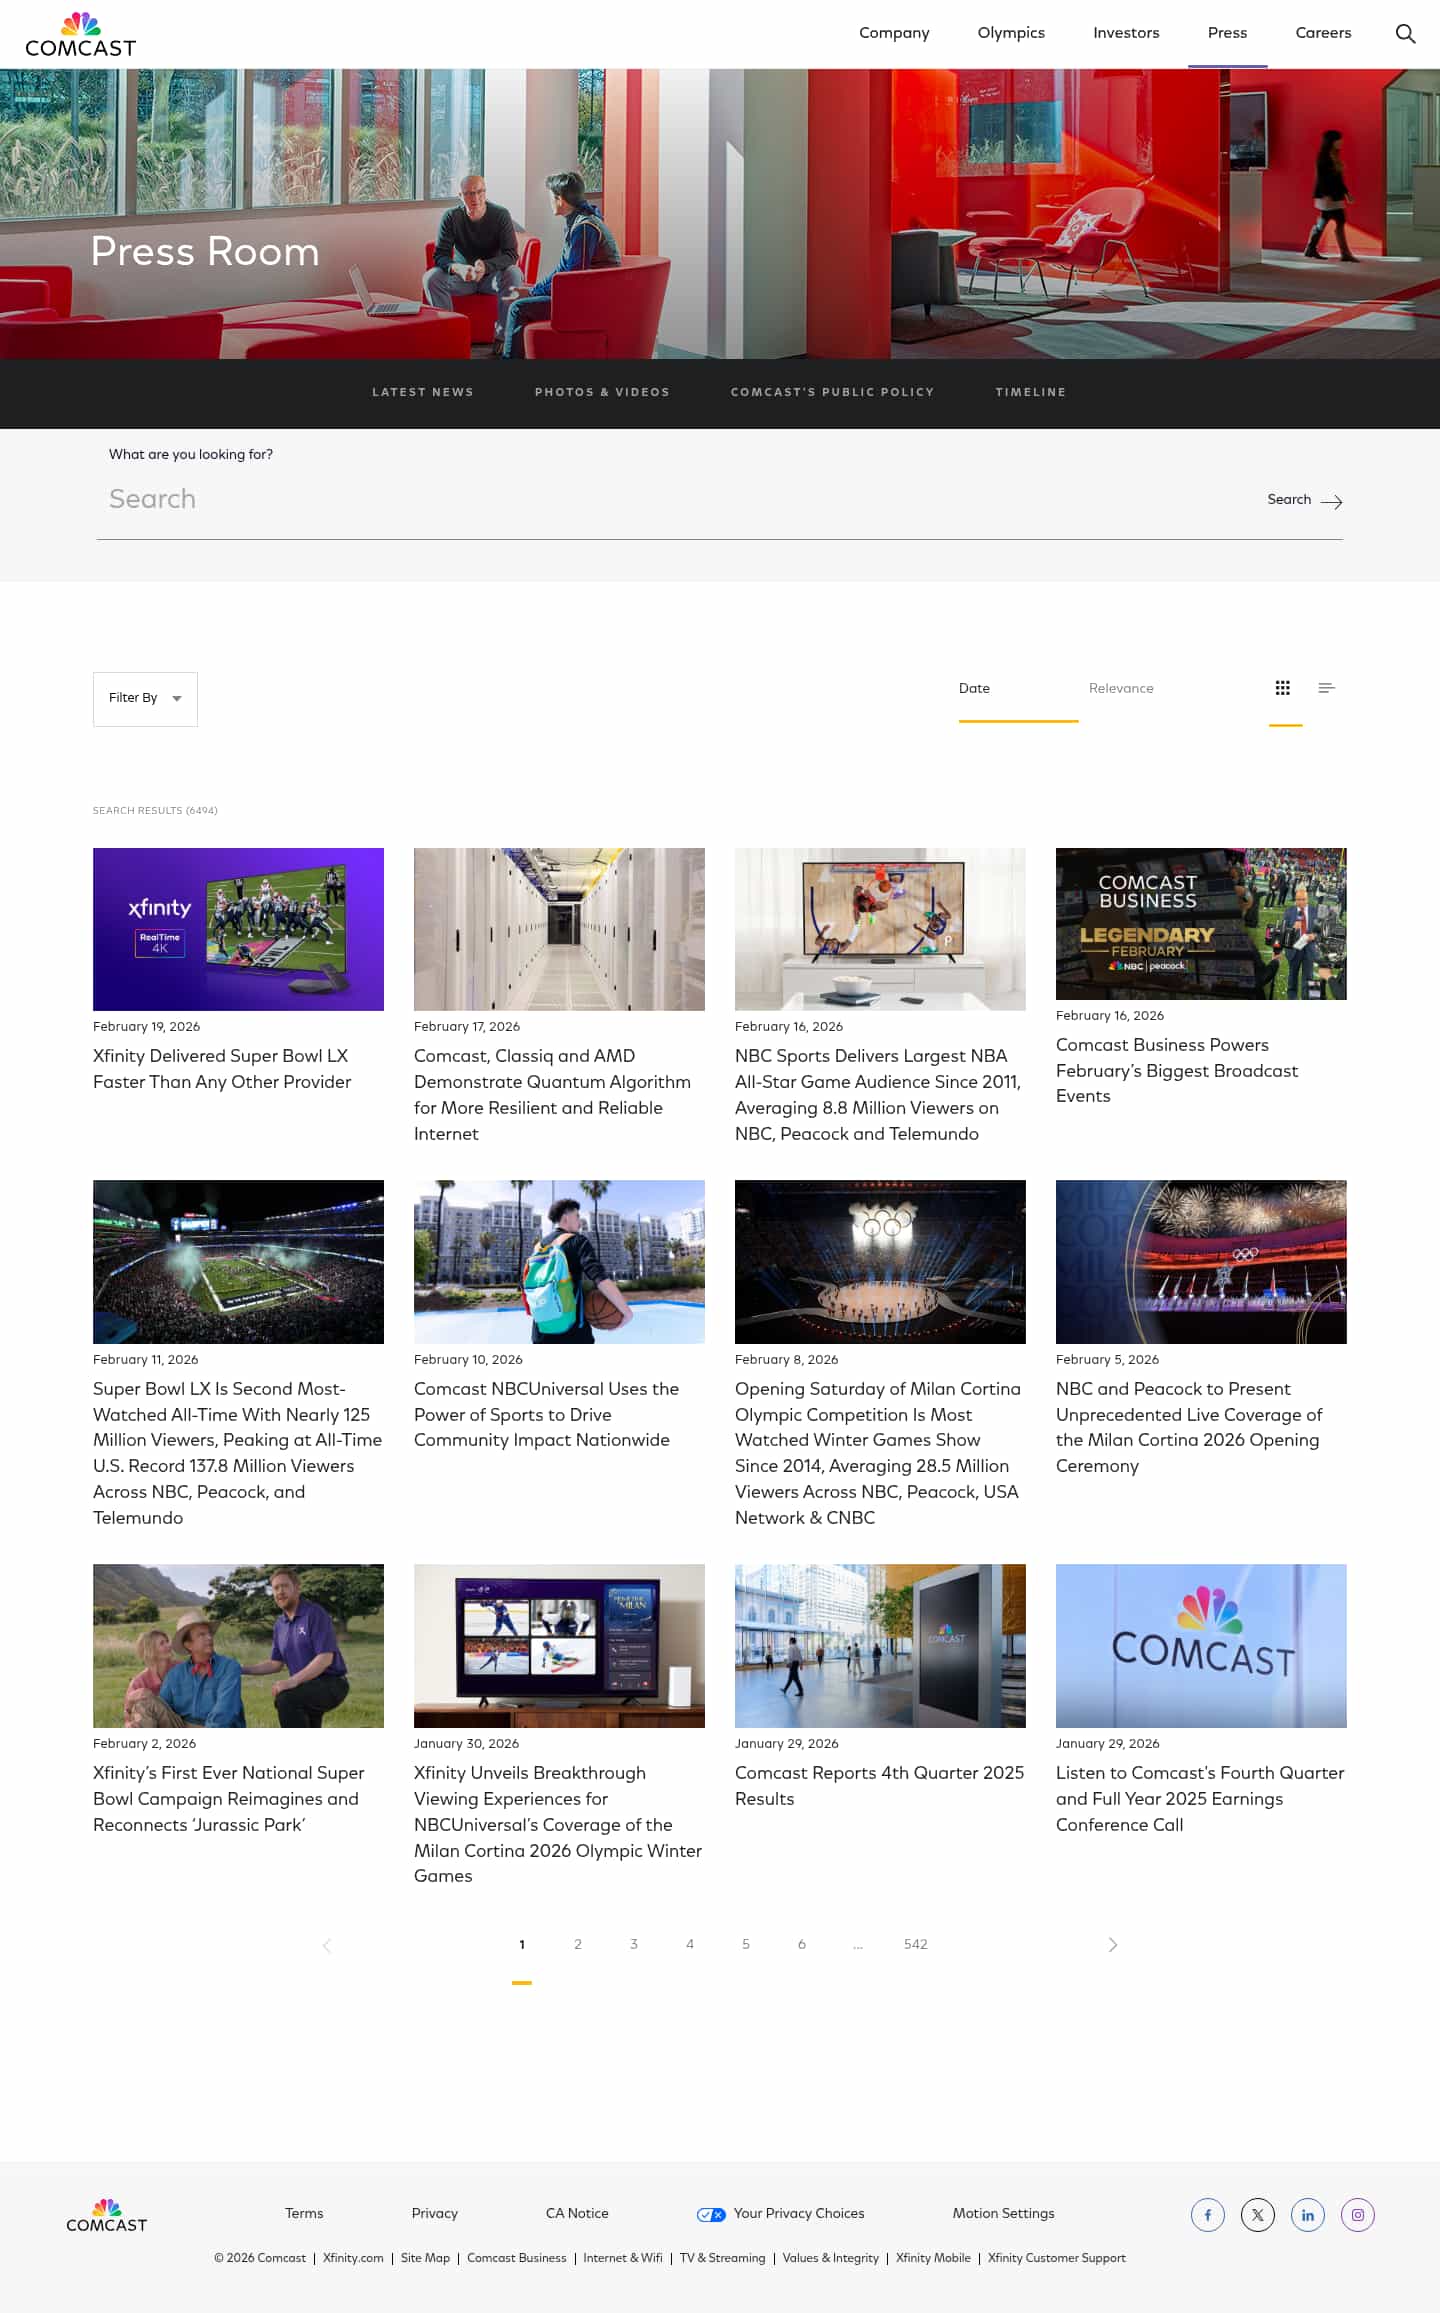This screenshot has width=1440, height=2313.
Task: Open the basketball student backpack thumbnail
Action: (x=559, y=1262)
